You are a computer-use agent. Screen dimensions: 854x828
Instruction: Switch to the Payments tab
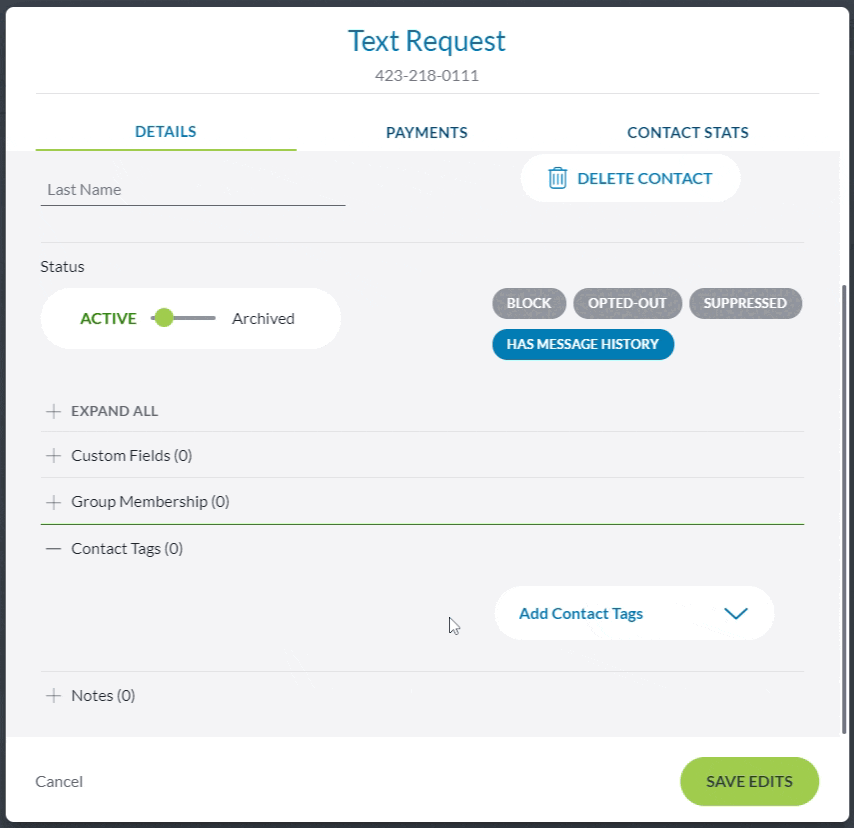pos(427,132)
